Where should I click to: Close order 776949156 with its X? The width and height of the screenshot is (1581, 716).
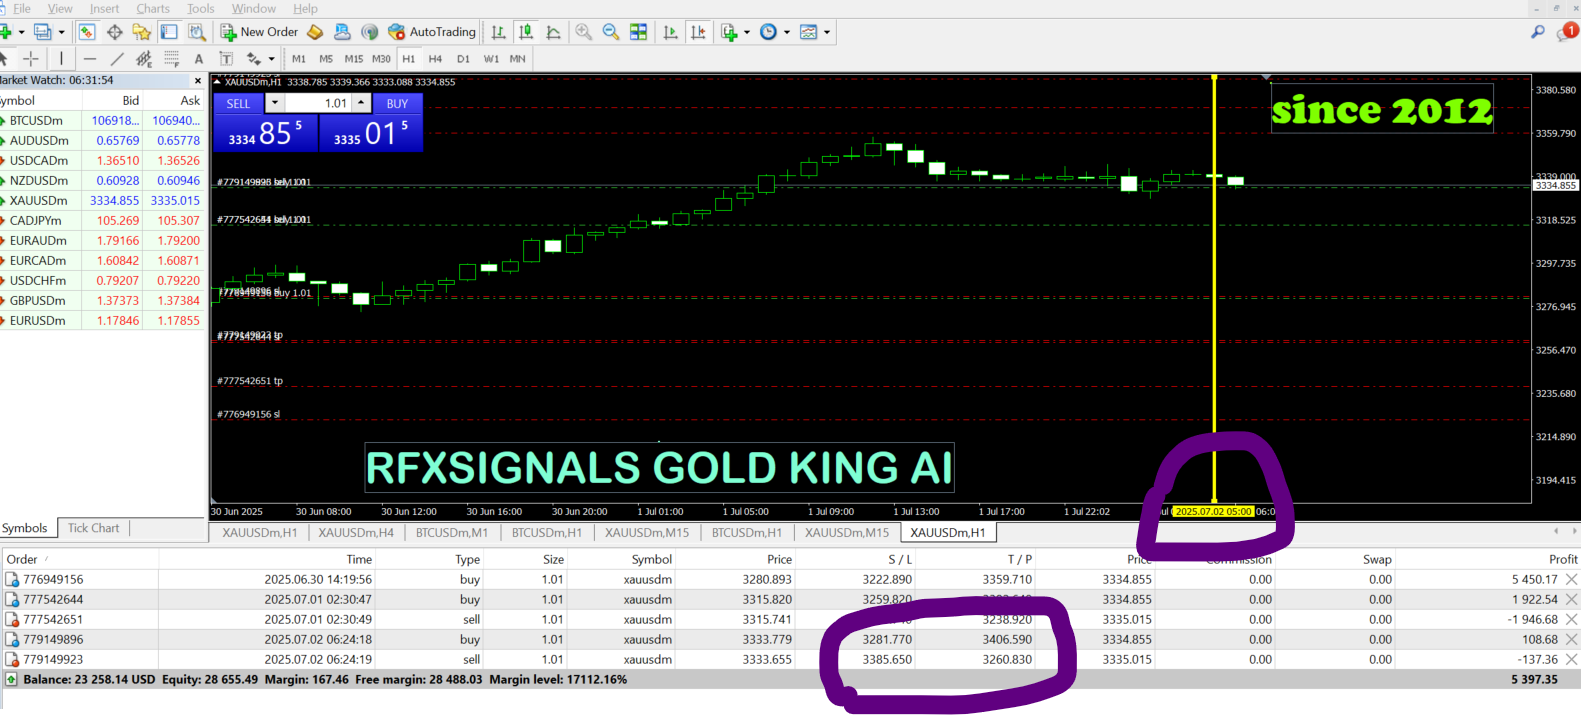coord(1571,579)
